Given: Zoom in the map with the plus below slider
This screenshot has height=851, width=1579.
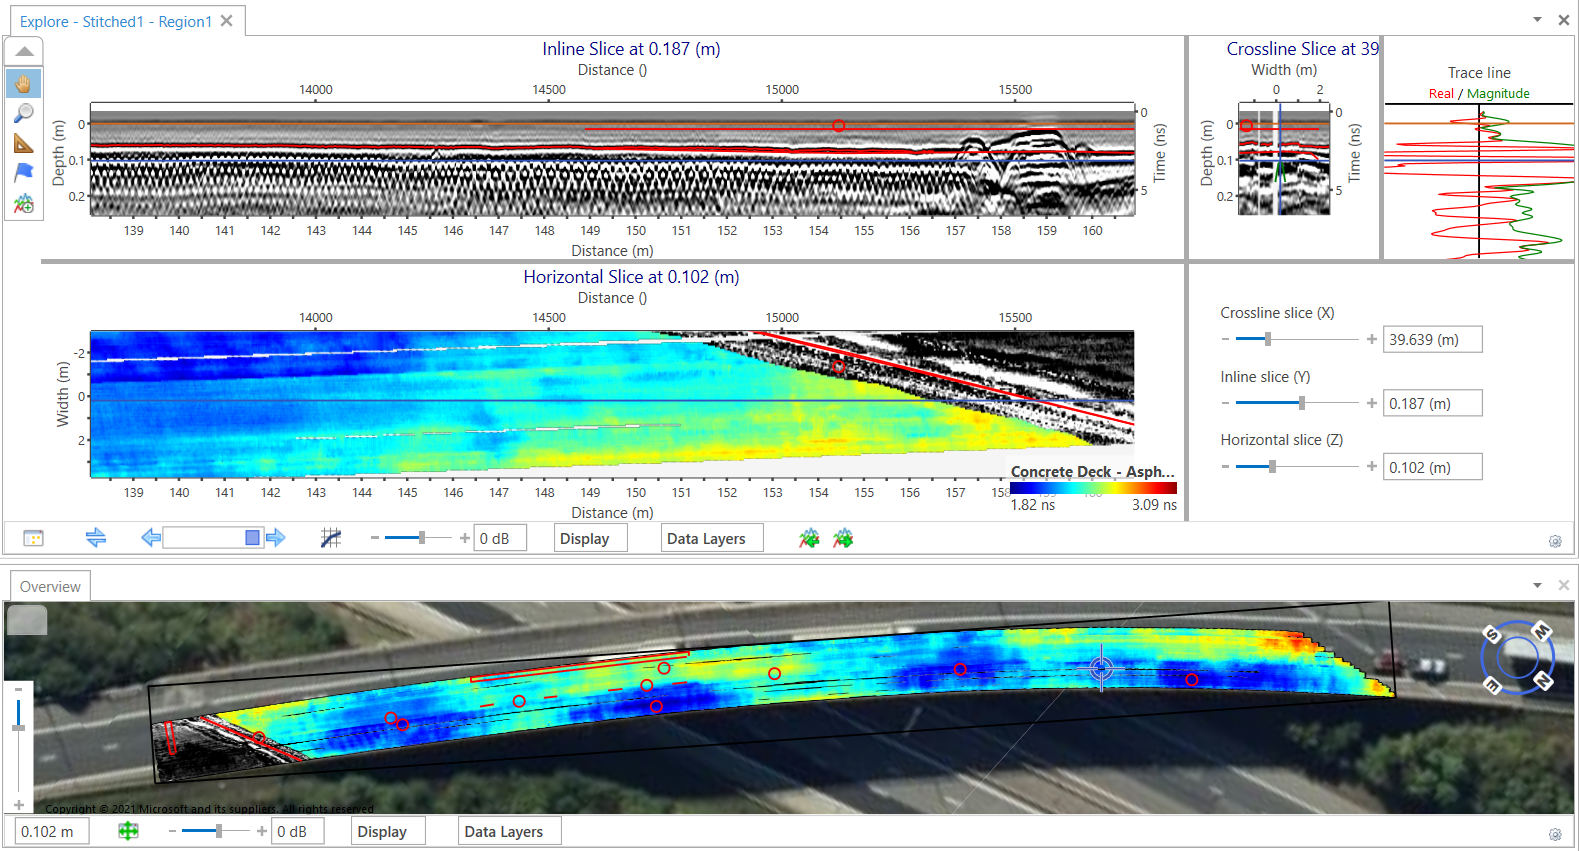Looking at the screenshot, I should point(19,805).
